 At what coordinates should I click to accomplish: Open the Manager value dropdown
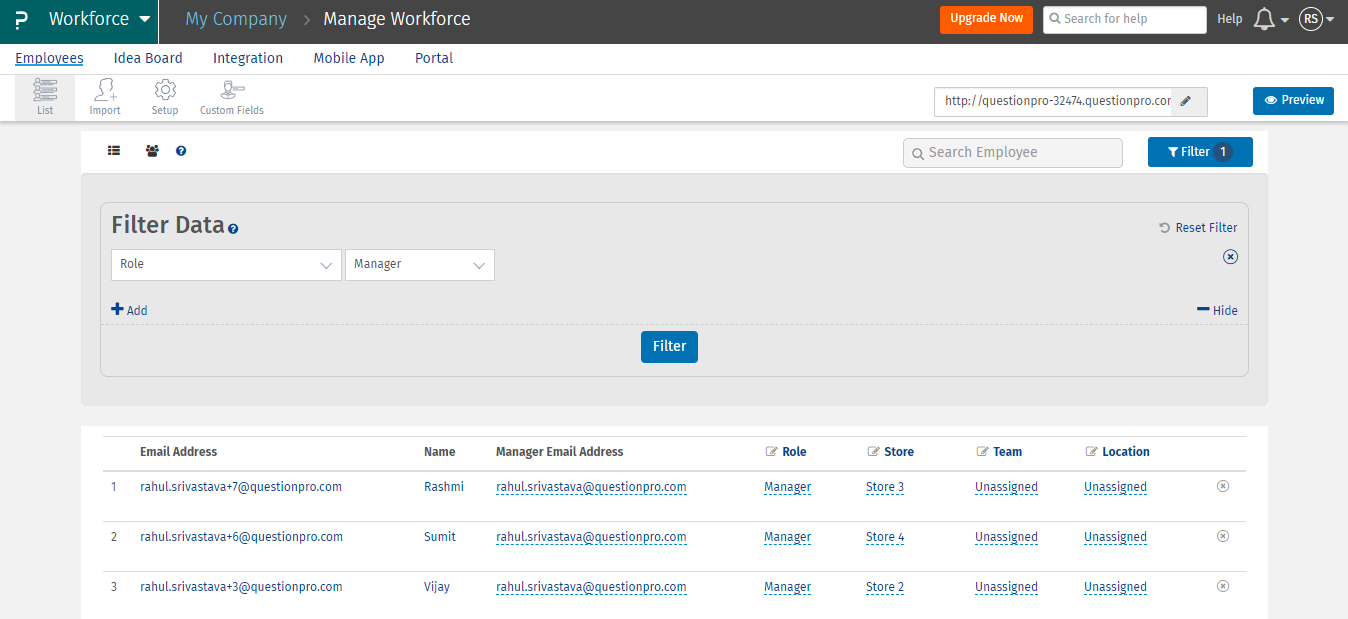point(419,265)
